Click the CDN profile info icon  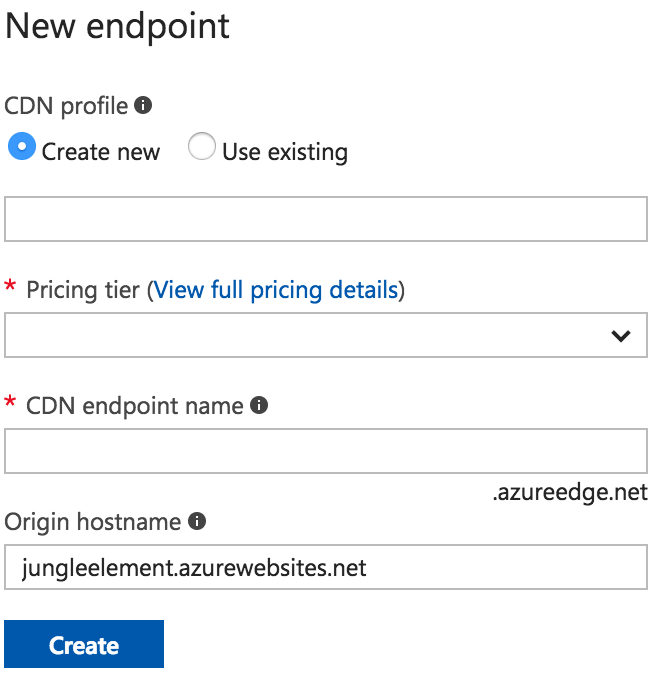point(143,105)
